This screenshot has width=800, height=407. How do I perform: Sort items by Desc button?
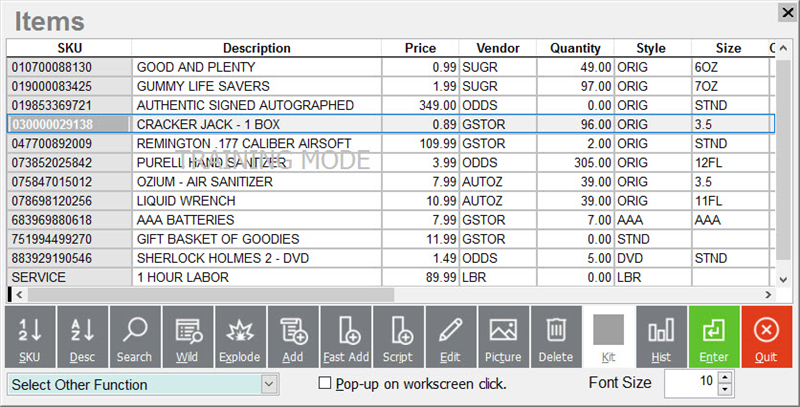83,337
